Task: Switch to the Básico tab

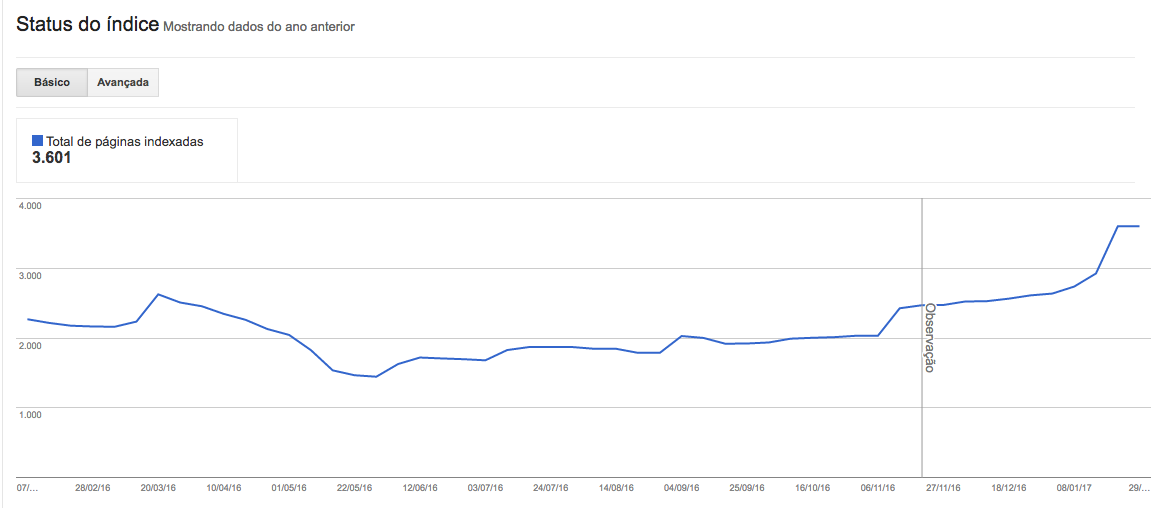Action: click(x=52, y=83)
